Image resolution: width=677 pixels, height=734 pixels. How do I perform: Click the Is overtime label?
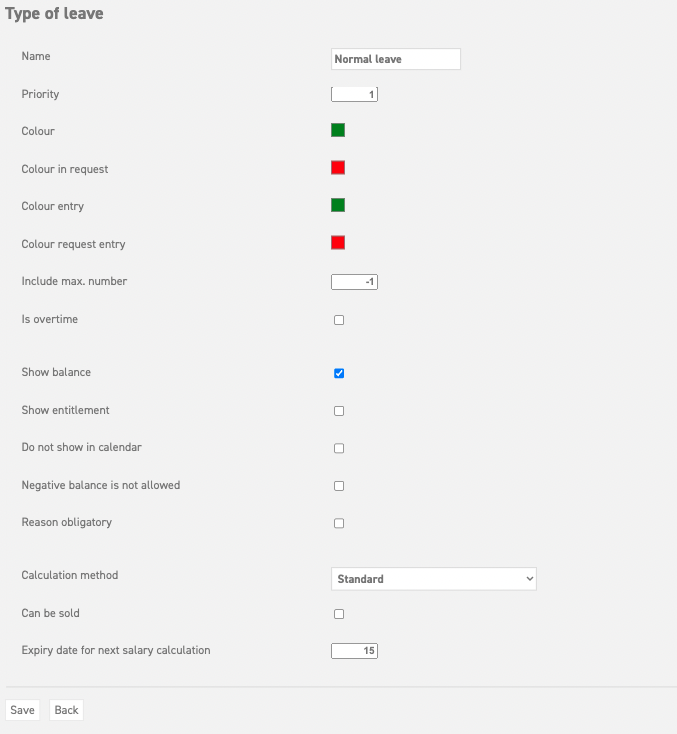pos(50,319)
